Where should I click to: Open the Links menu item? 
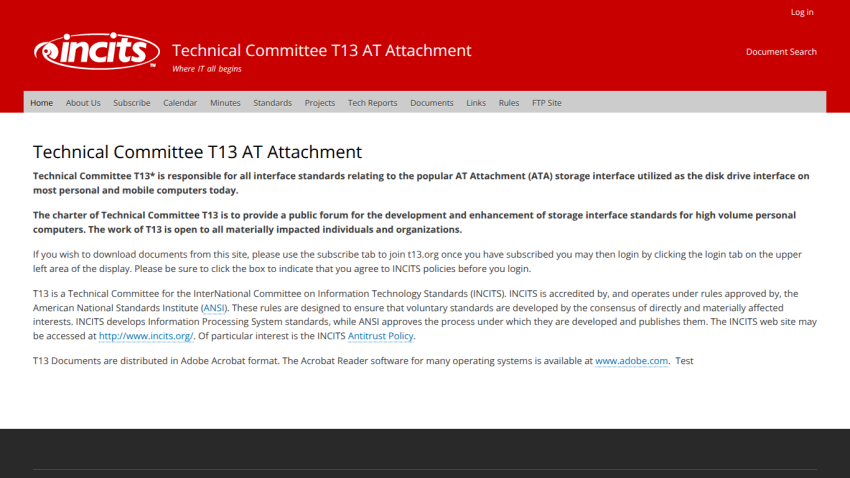click(476, 102)
